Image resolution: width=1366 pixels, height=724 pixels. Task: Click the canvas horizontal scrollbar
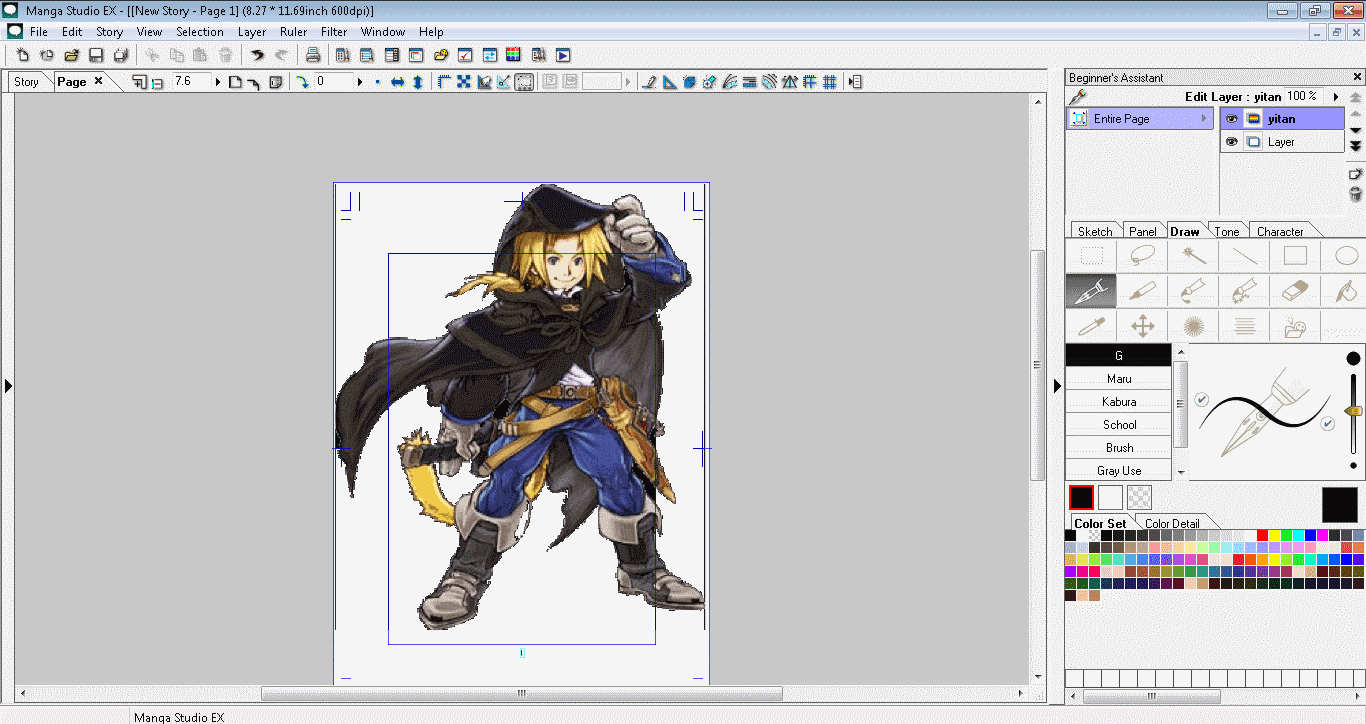click(521, 692)
